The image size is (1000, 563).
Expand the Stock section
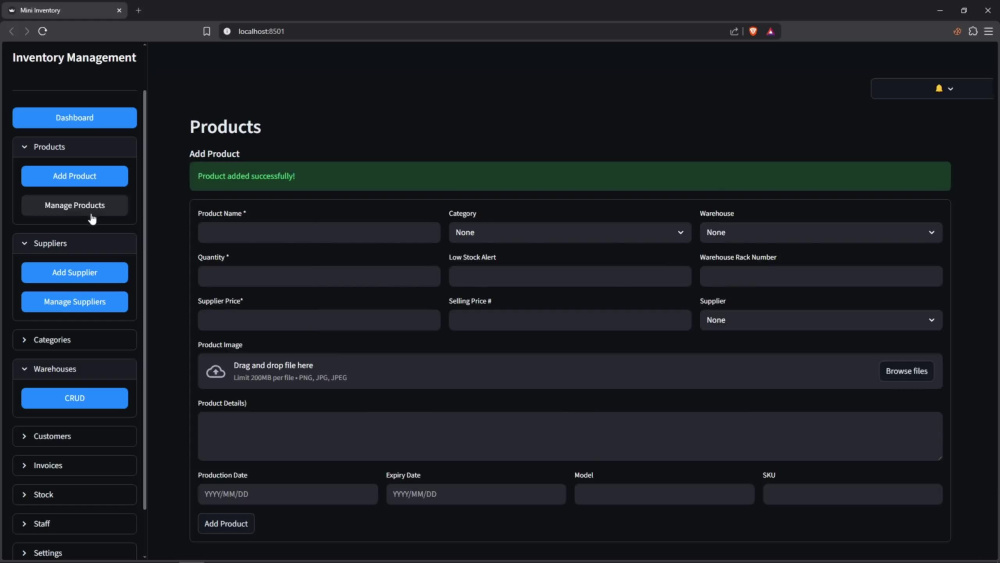pos(75,495)
